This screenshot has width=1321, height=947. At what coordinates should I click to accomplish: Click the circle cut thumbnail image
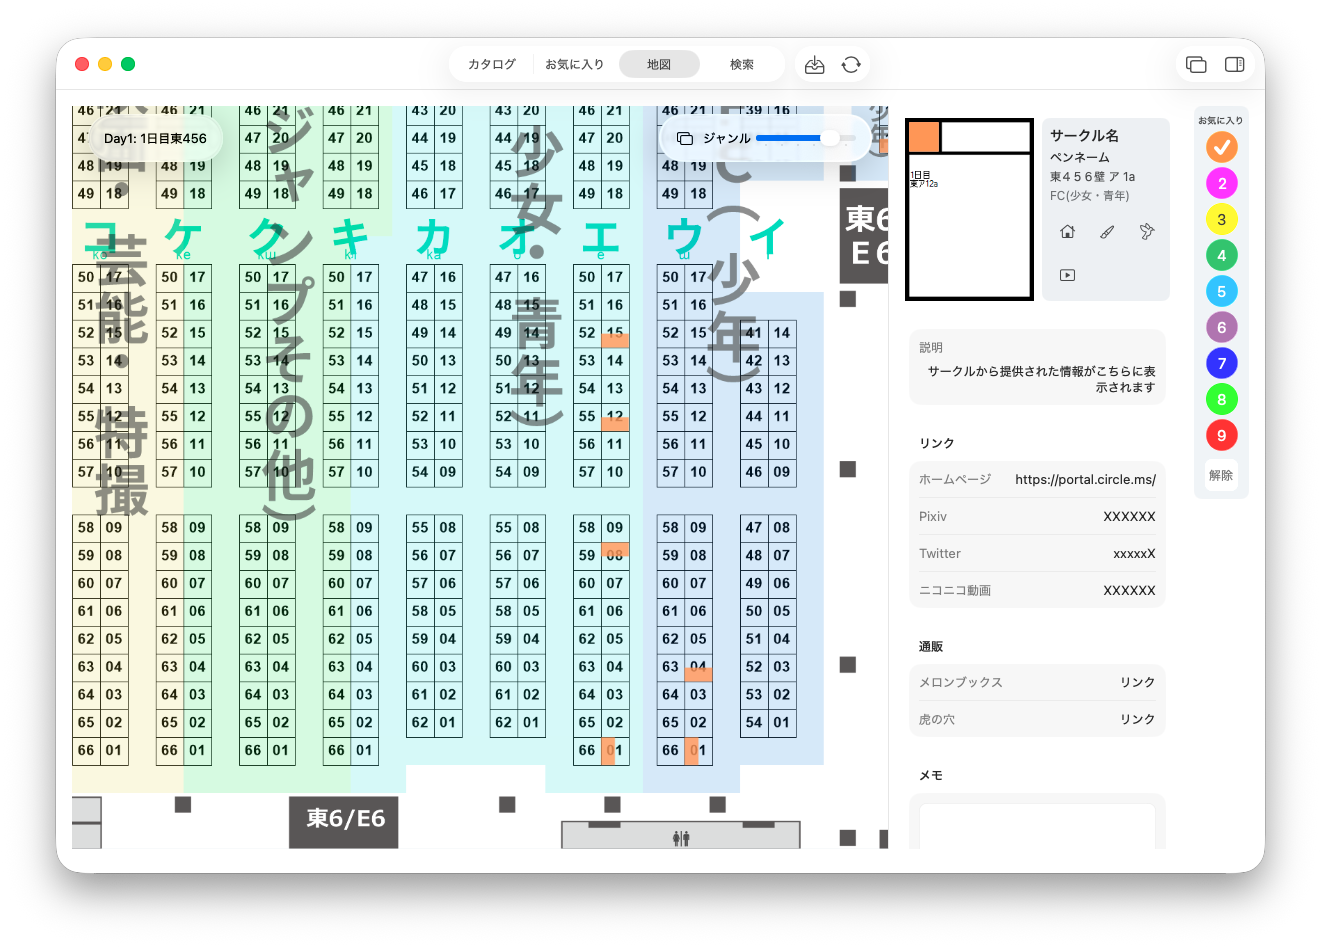click(x=969, y=209)
